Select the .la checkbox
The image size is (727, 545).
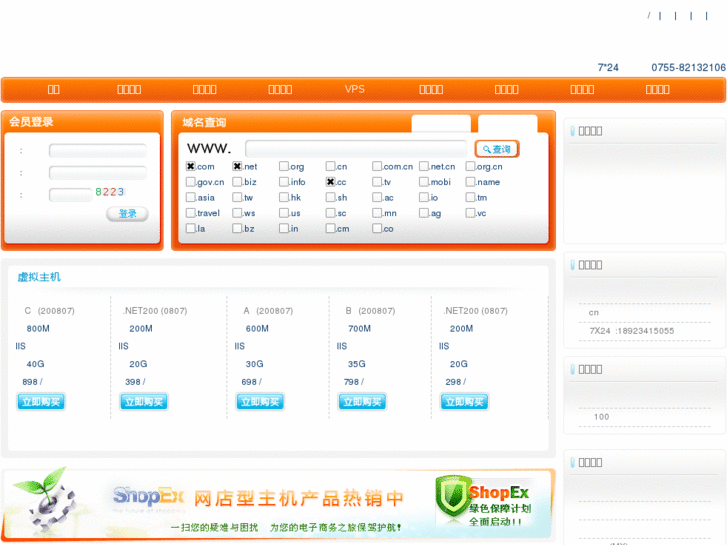point(191,228)
